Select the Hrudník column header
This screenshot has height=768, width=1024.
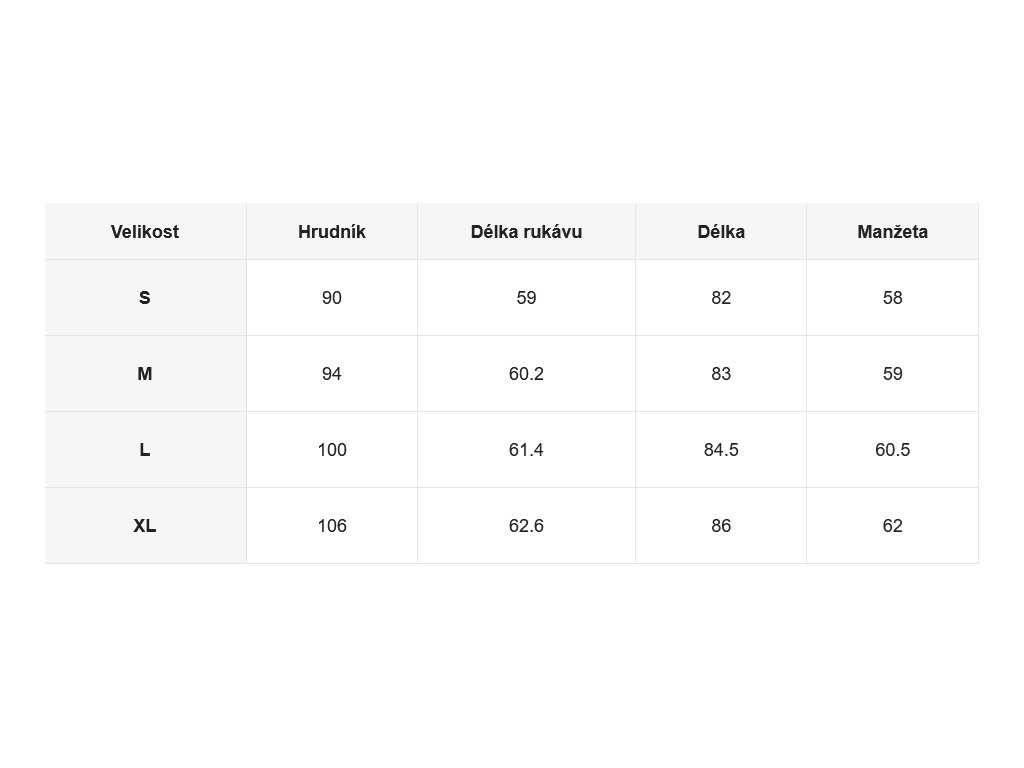point(332,232)
